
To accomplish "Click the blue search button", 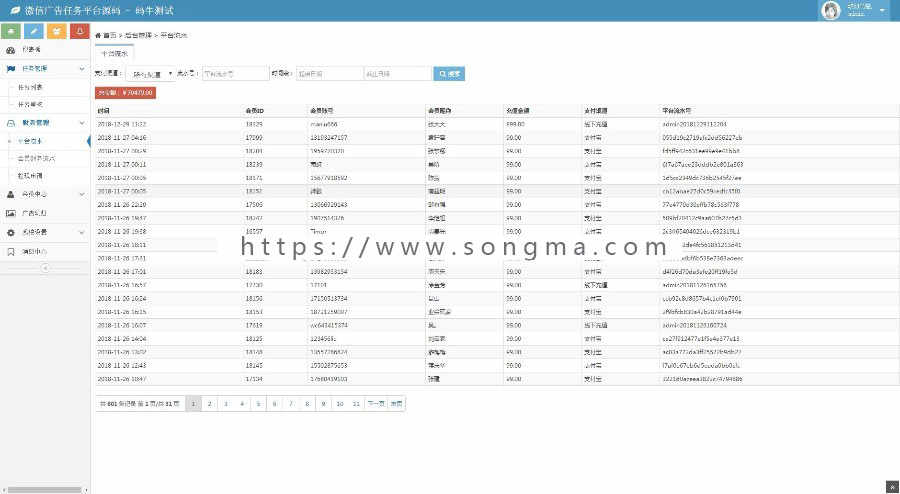I will 449,74.
